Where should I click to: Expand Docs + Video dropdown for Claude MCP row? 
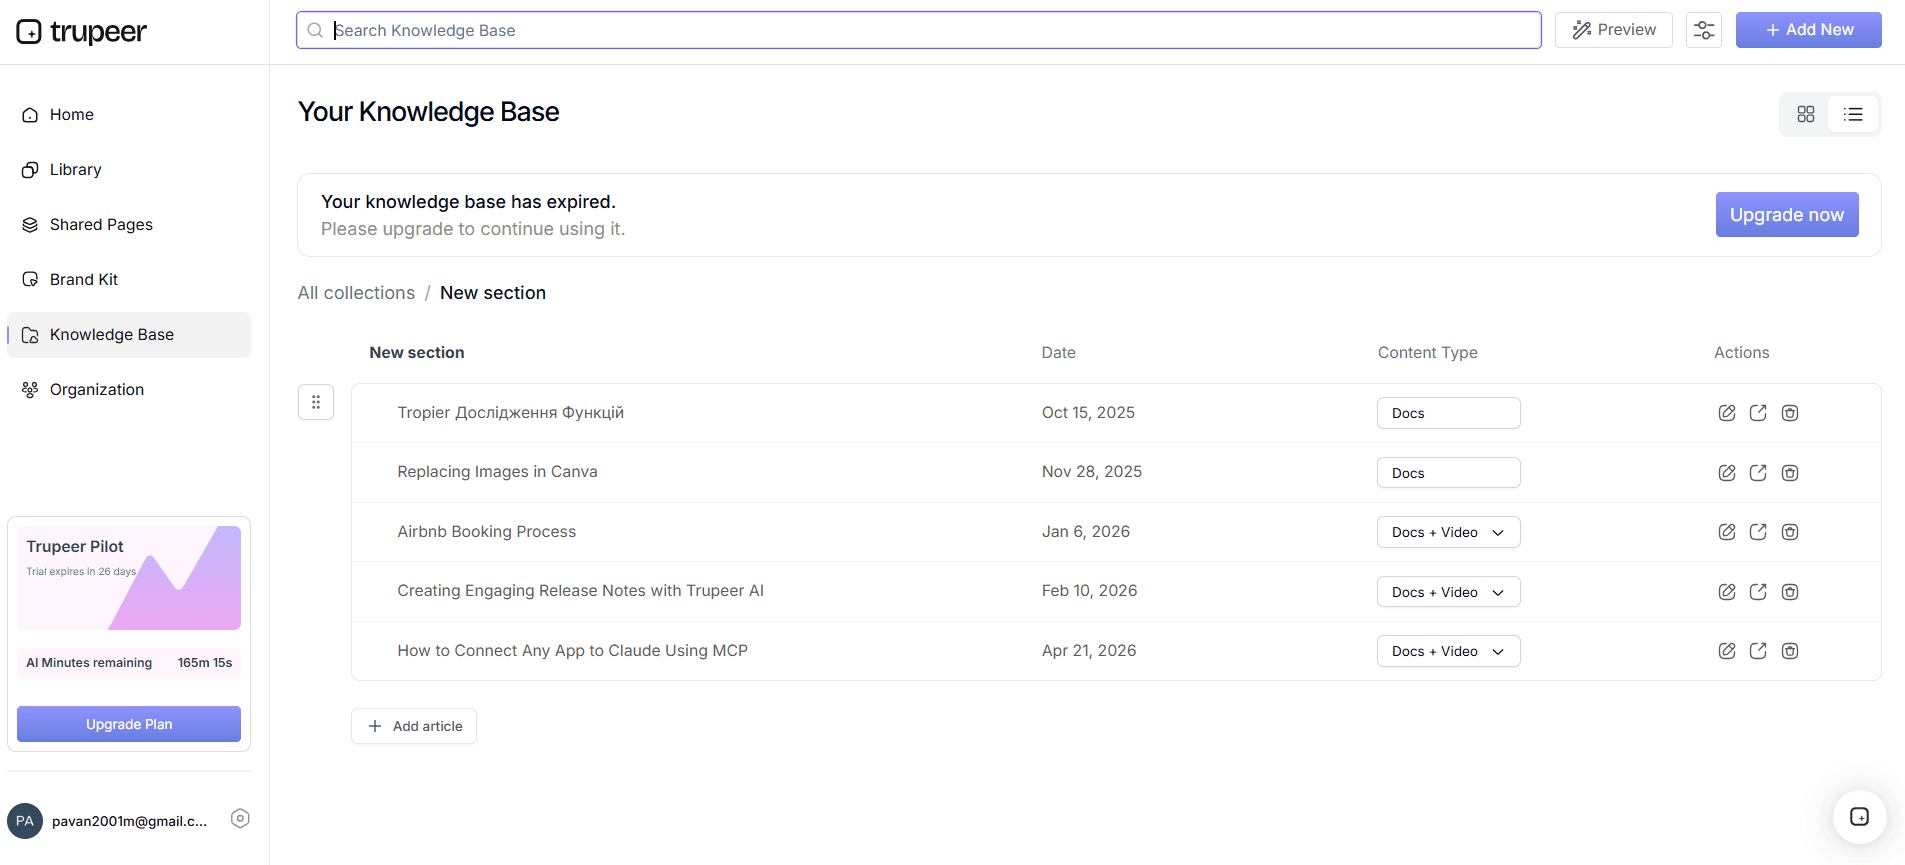pyautogui.click(x=1448, y=651)
